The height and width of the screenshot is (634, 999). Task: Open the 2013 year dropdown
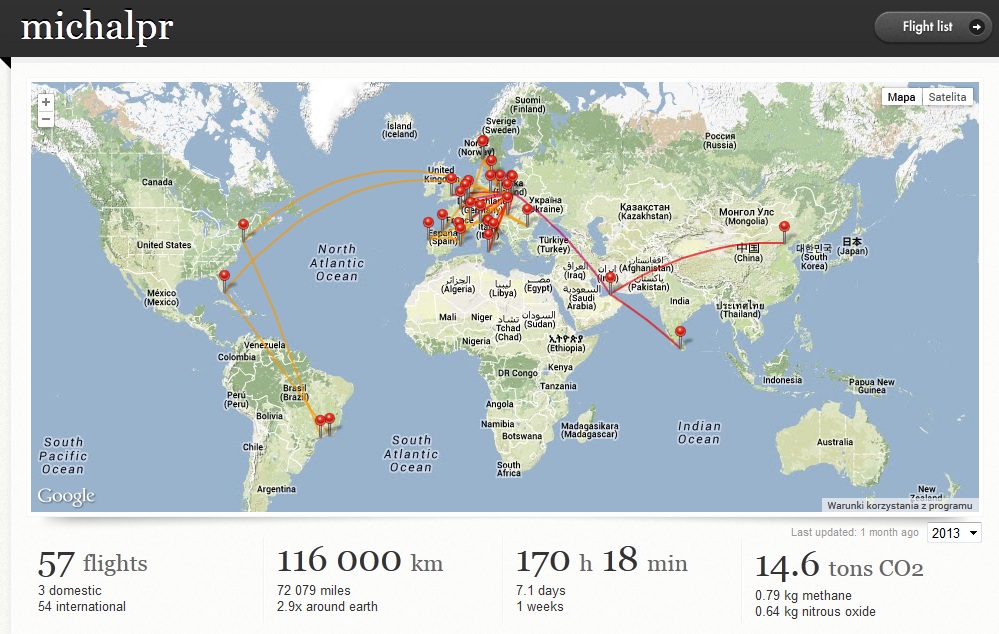point(954,533)
